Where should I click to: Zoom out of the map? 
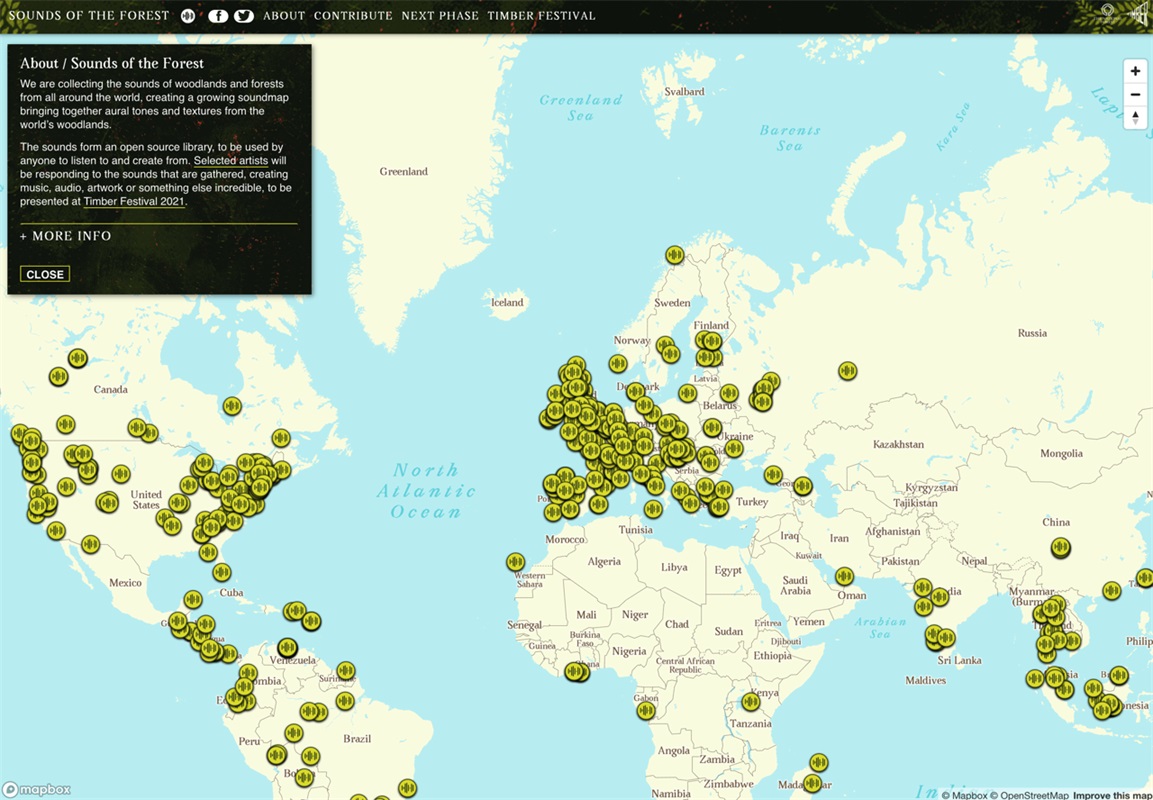tap(1135, 95)
